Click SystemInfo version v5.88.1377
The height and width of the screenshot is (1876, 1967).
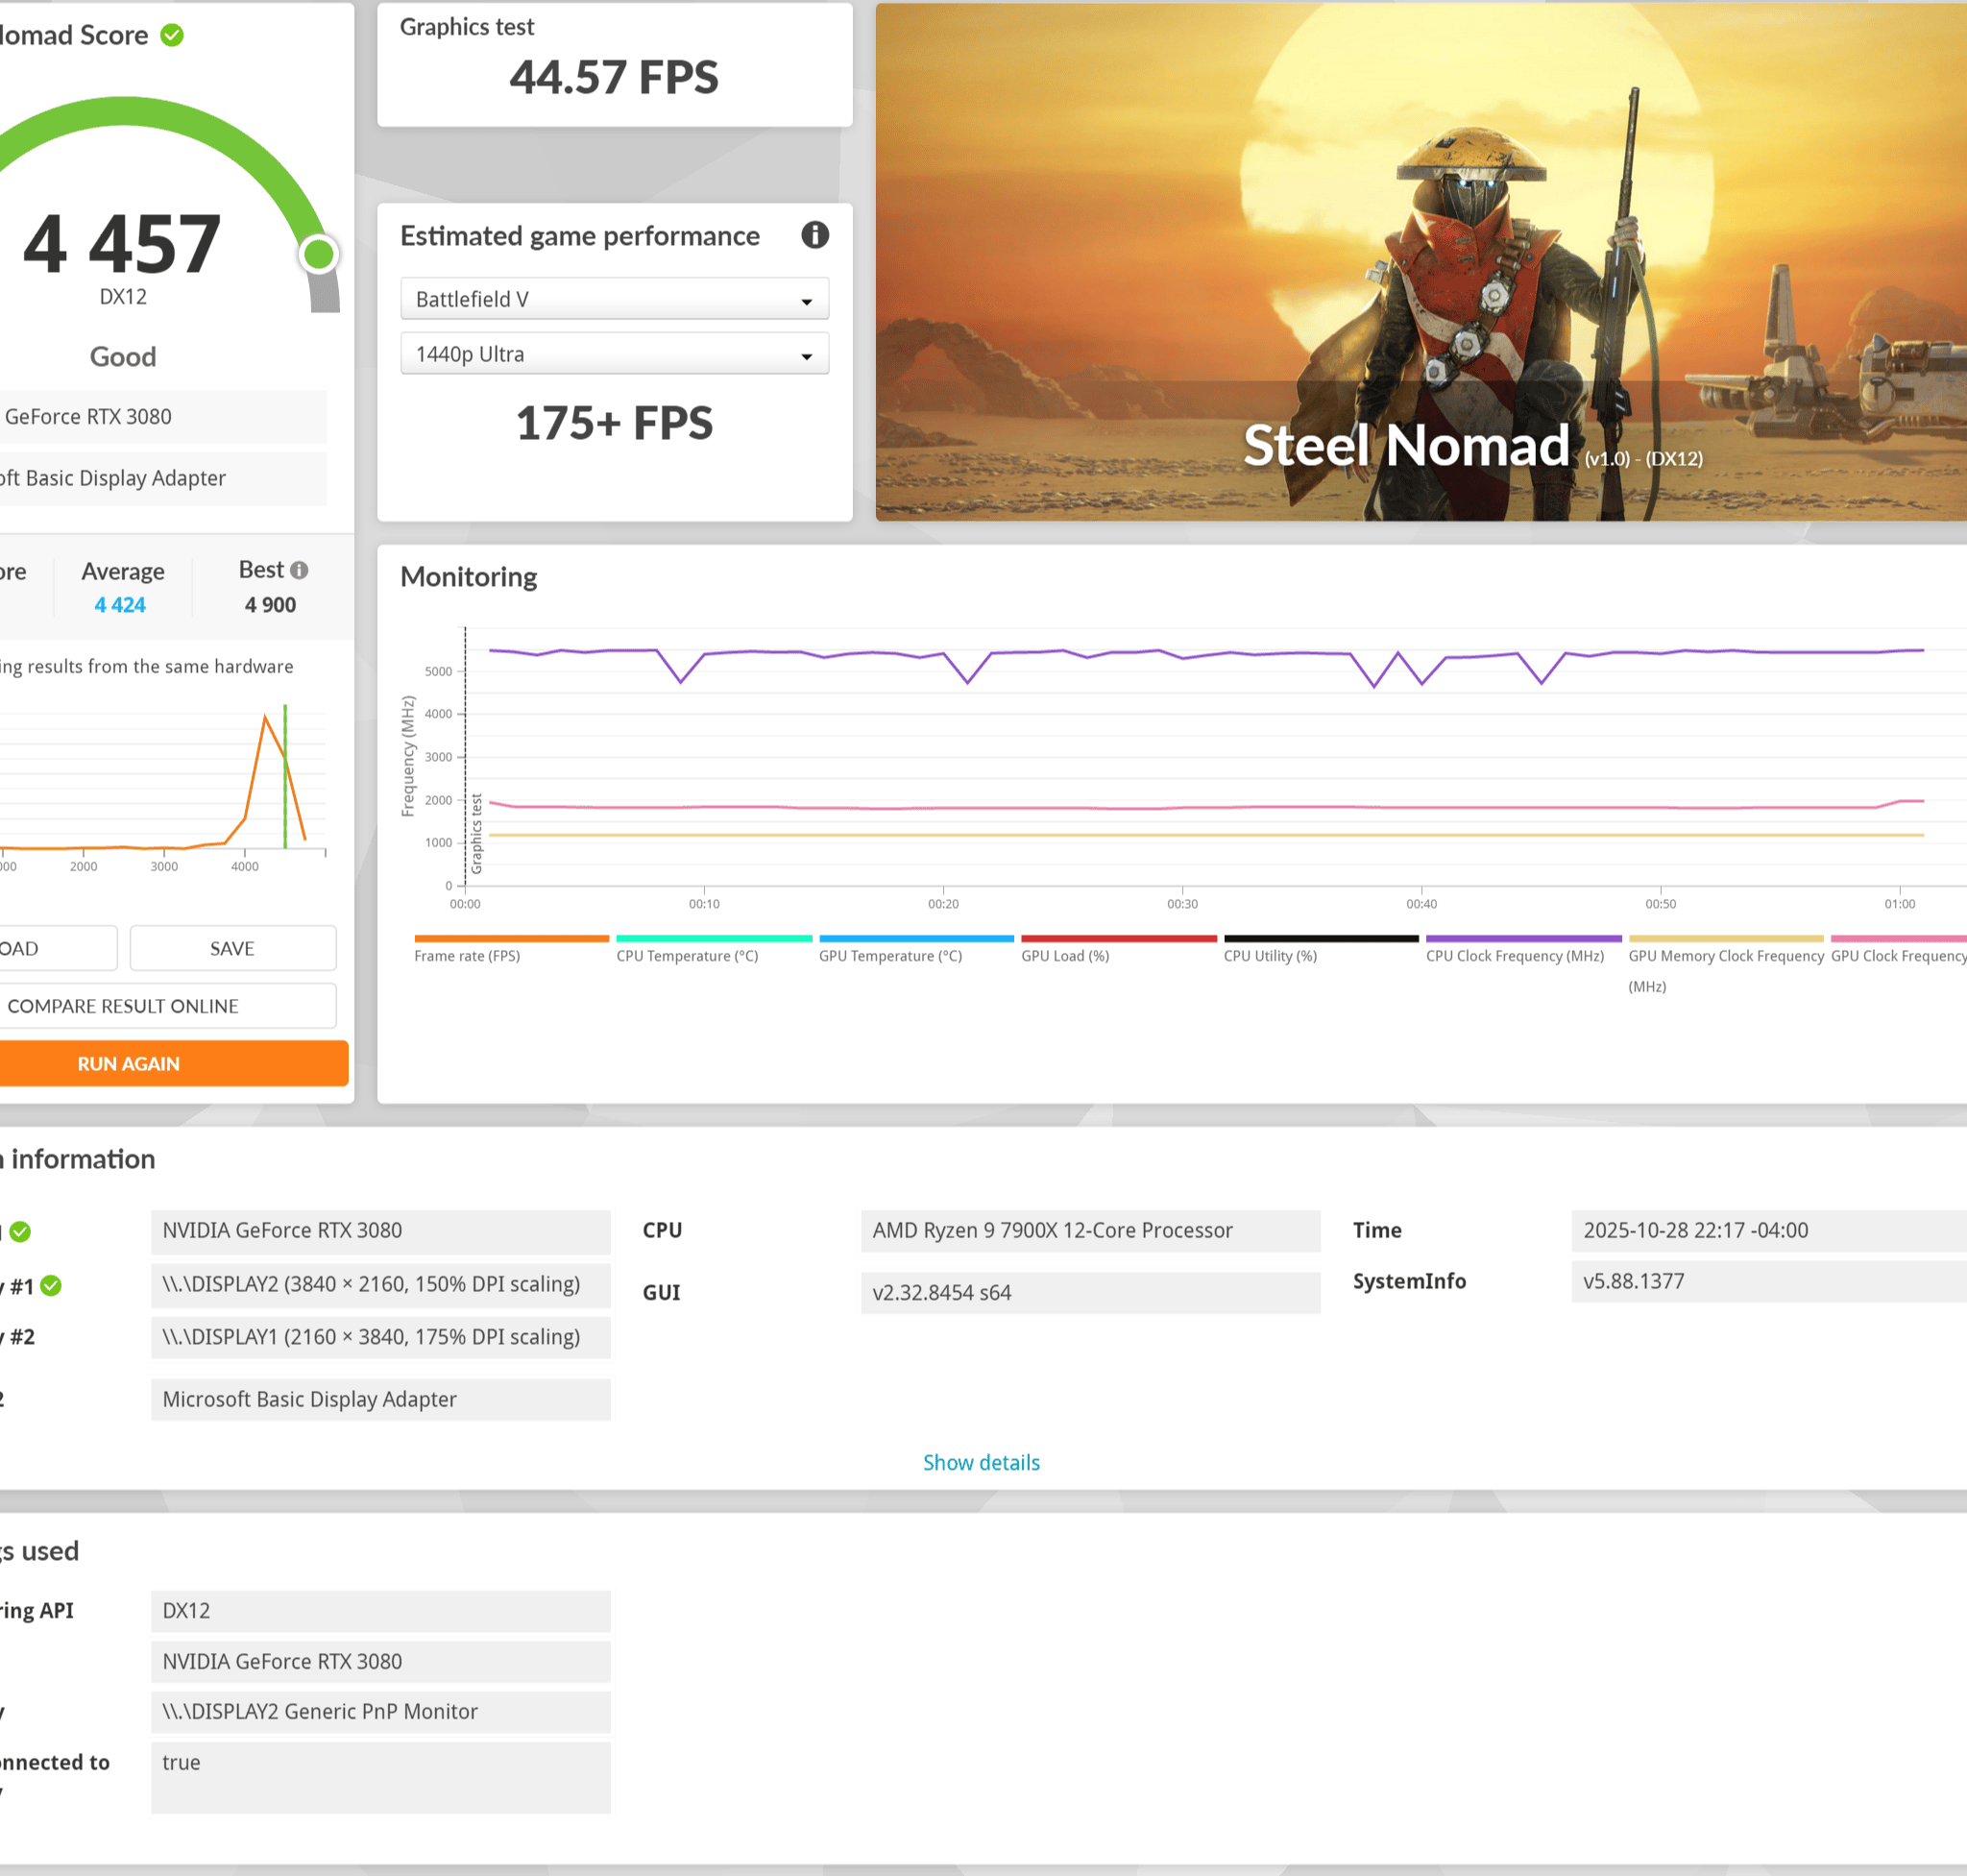click(1768, 1282)
